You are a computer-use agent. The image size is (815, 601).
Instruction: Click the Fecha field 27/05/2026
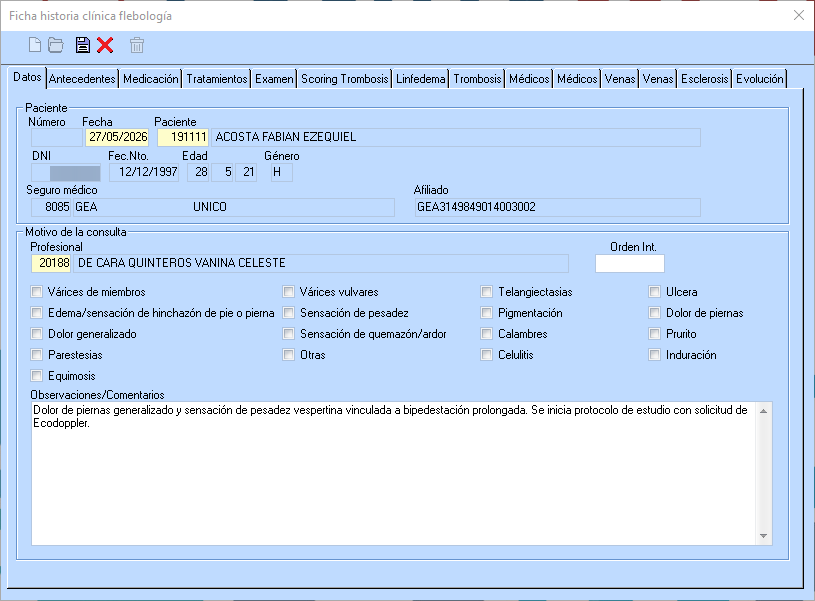click(117, 137)
